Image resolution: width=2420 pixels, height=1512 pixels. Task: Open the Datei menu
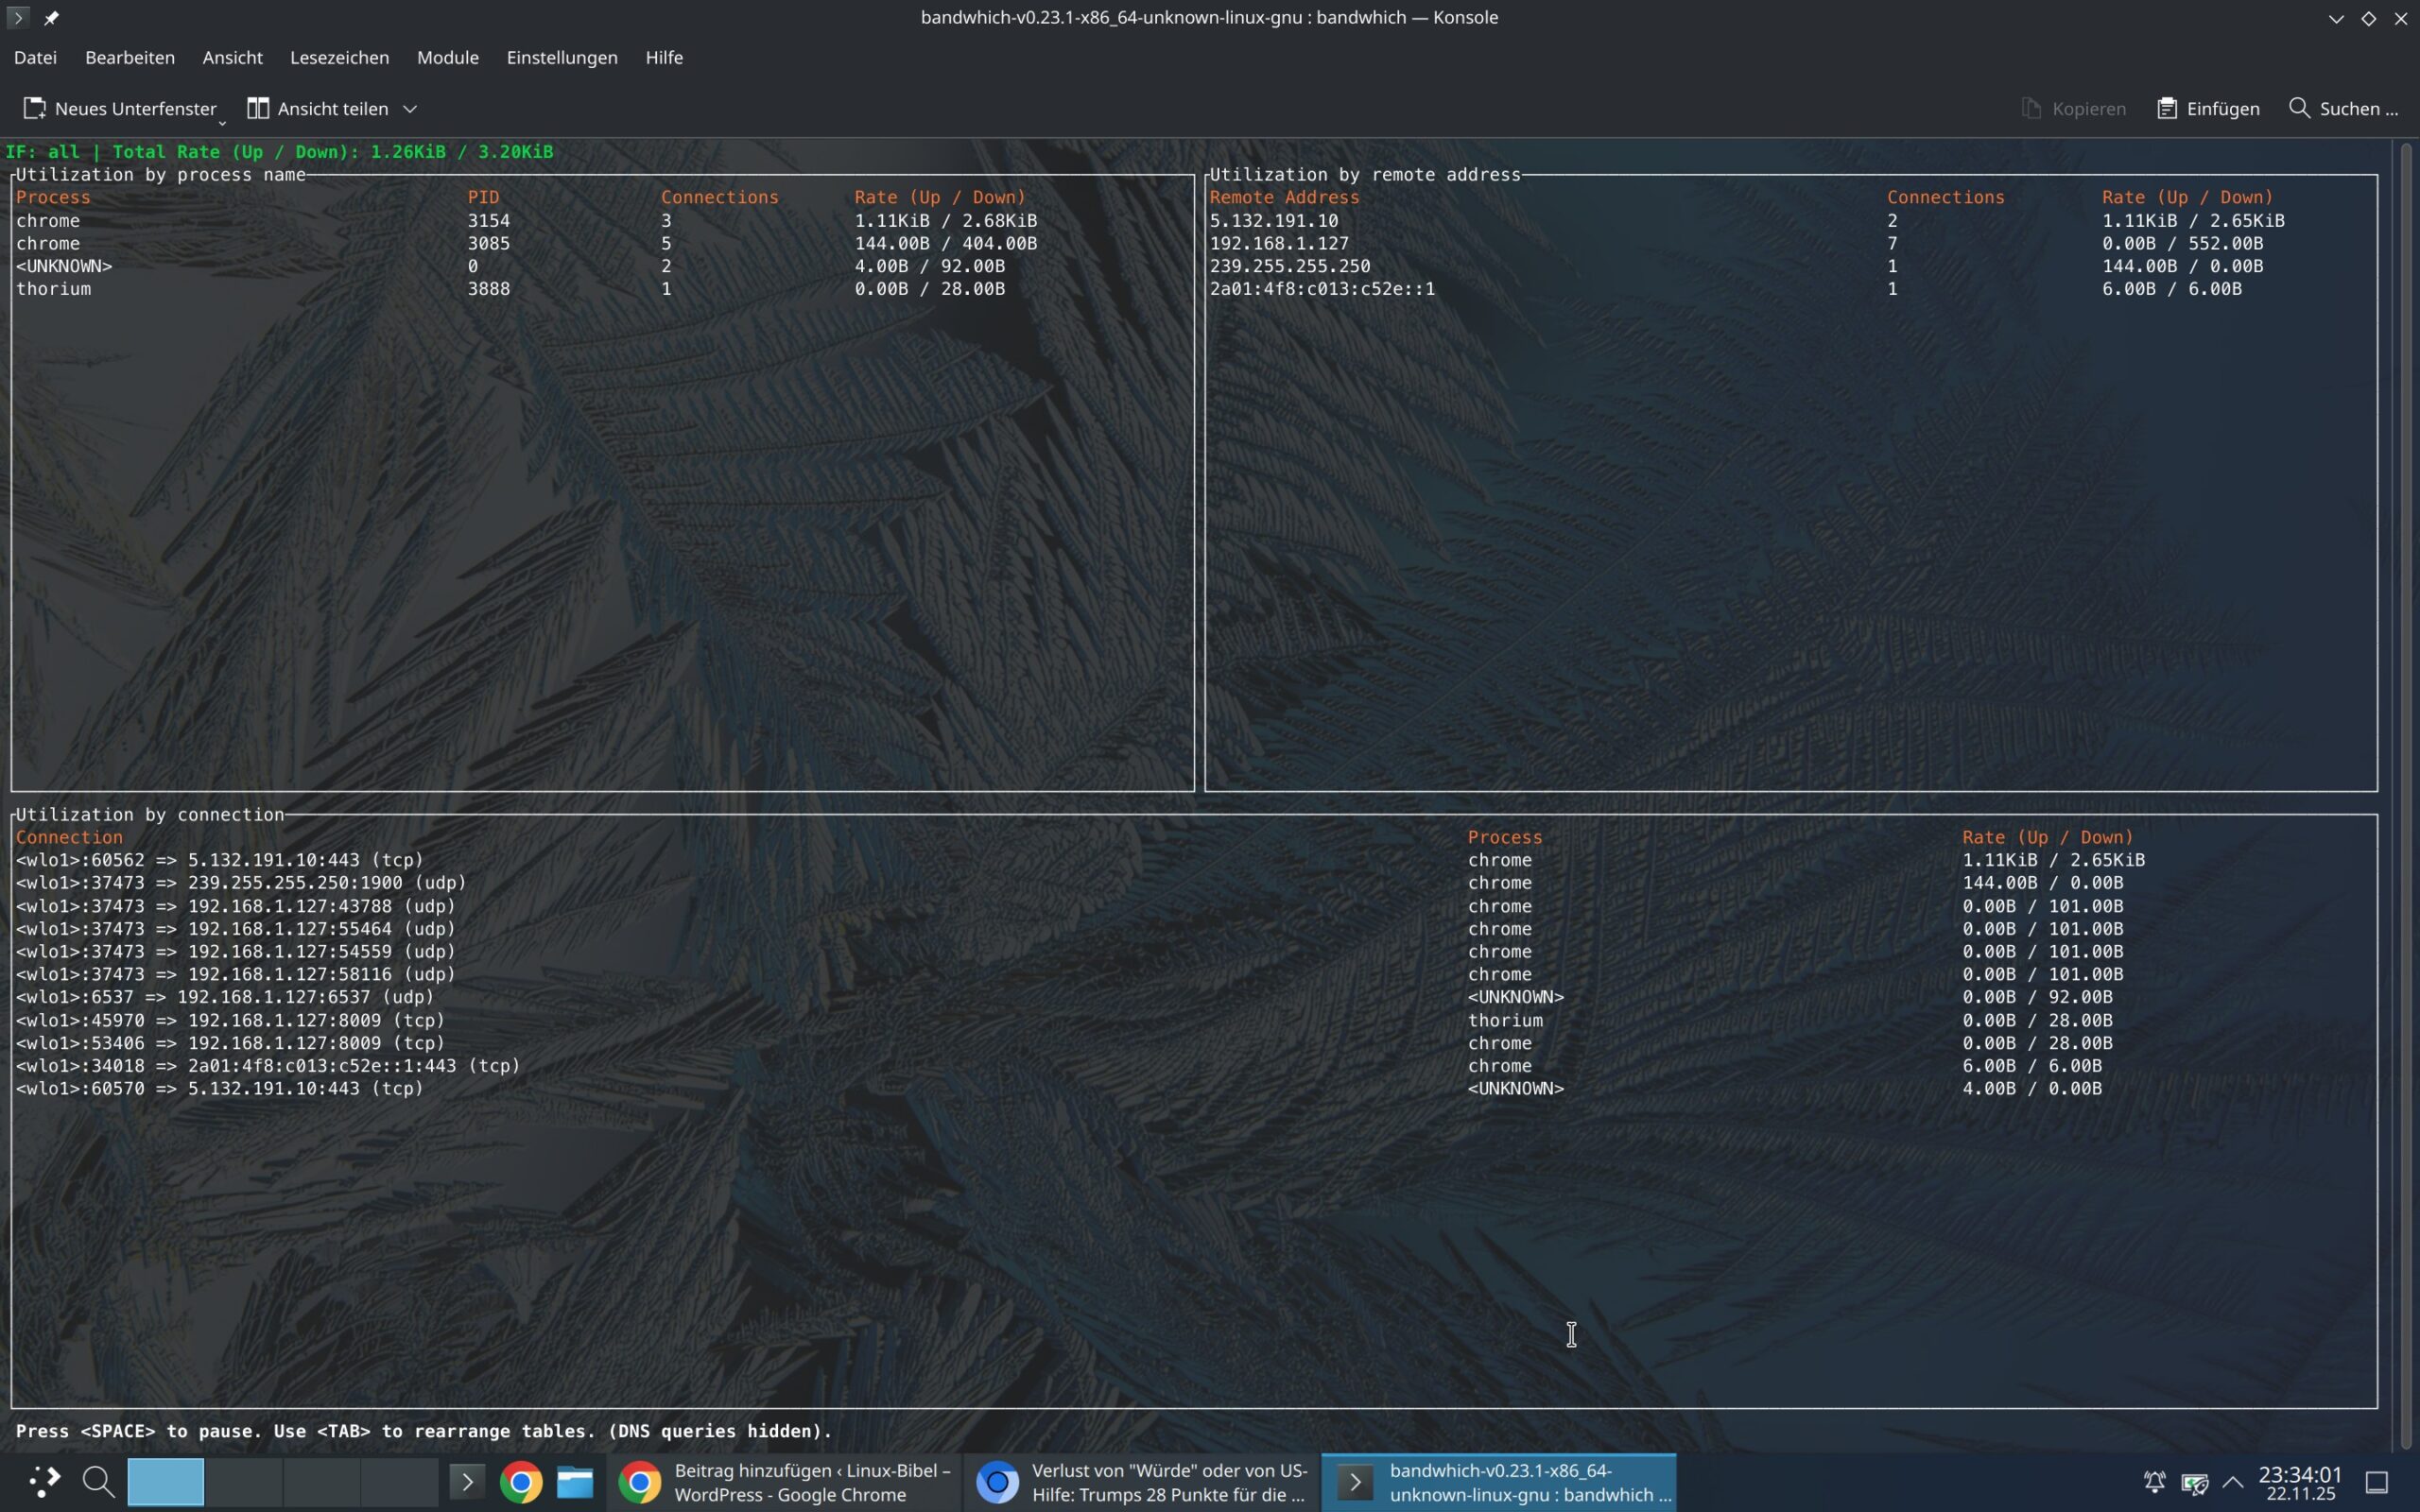(35, 57)
